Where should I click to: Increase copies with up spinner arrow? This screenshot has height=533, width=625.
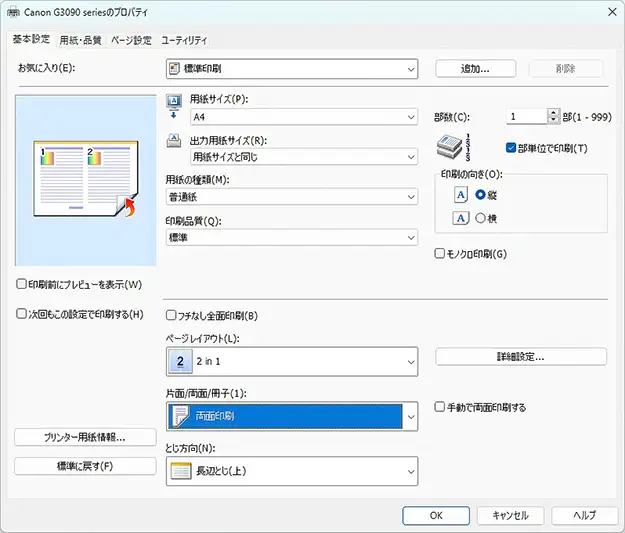tap(553, 113)
